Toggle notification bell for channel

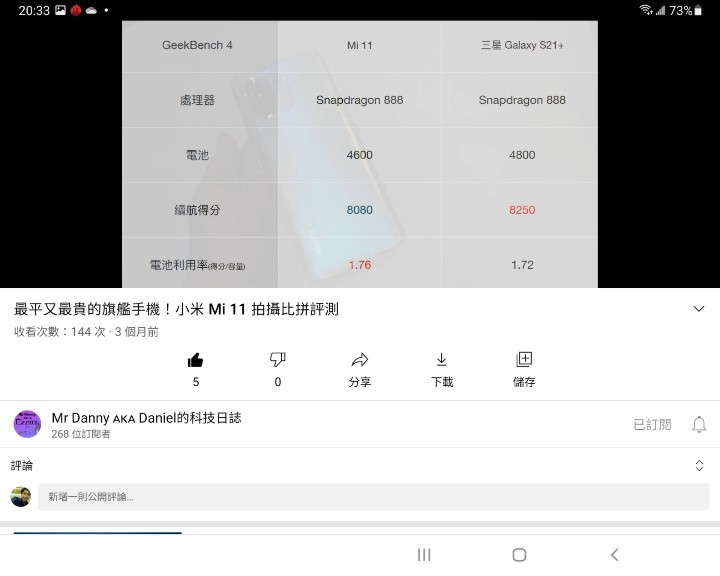coord(699,424)
